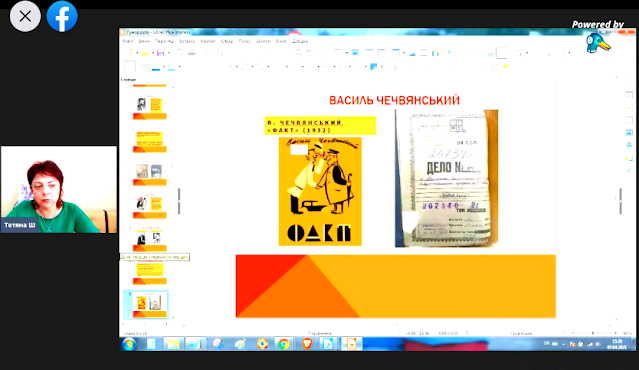Click the Insert text box icon
This screenshot has height=370, width=639.
450,53
